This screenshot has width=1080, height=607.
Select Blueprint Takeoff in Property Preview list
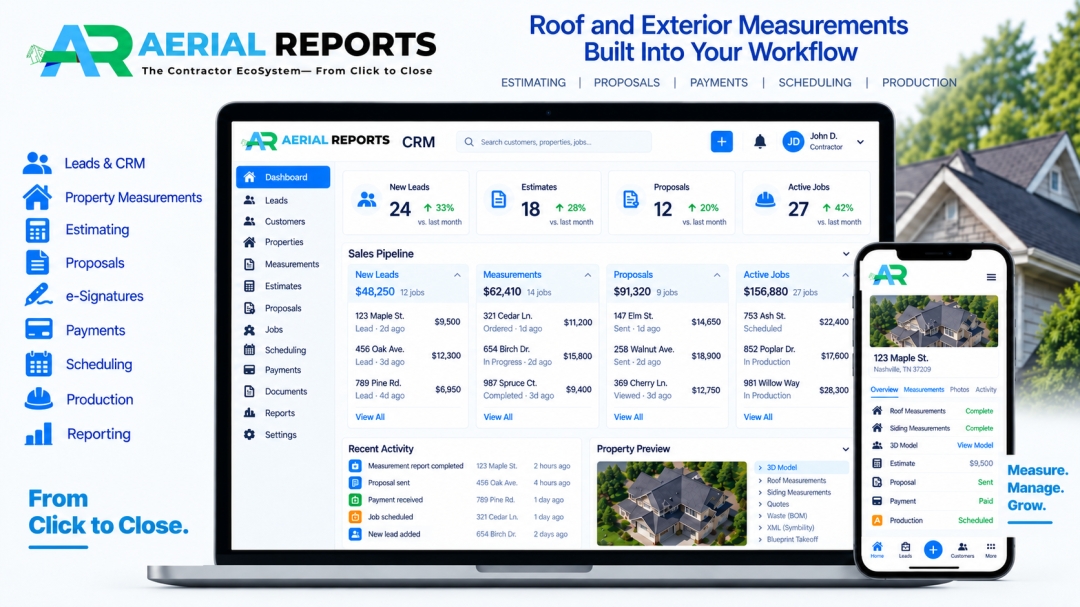click(792, 539)
